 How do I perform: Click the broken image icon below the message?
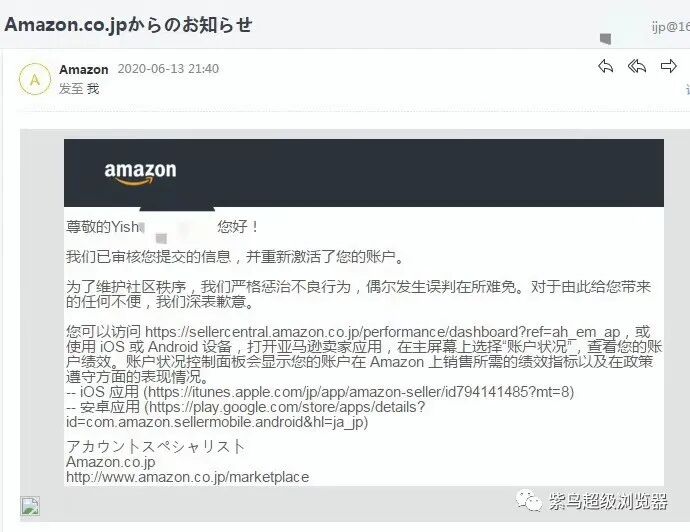click(30, 506)
